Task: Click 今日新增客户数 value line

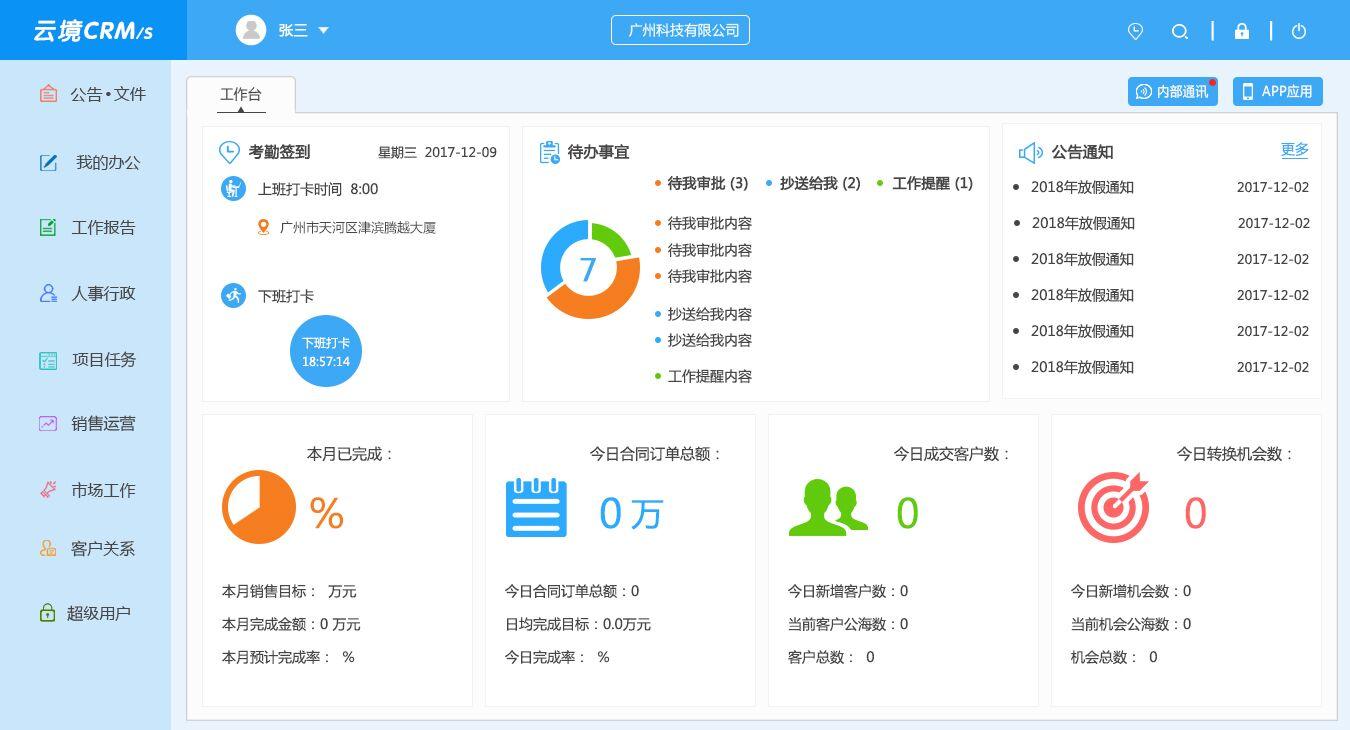Action: (x=848, y=591)
